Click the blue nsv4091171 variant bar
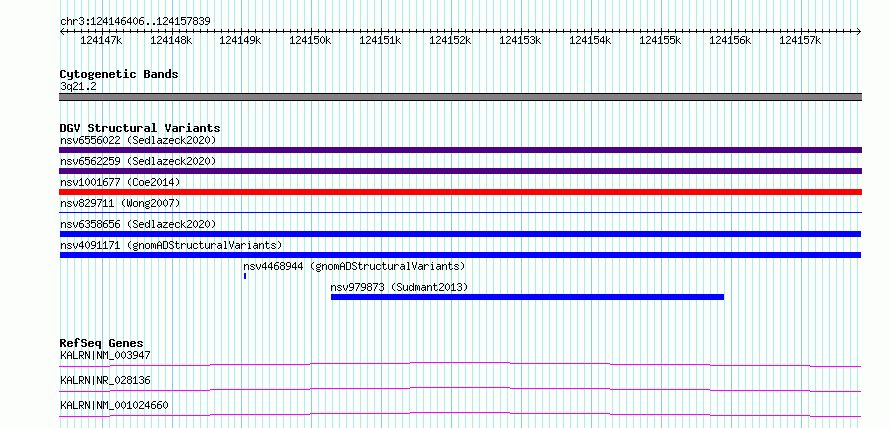The image size is (890, 428). click(x=460, y=255)
